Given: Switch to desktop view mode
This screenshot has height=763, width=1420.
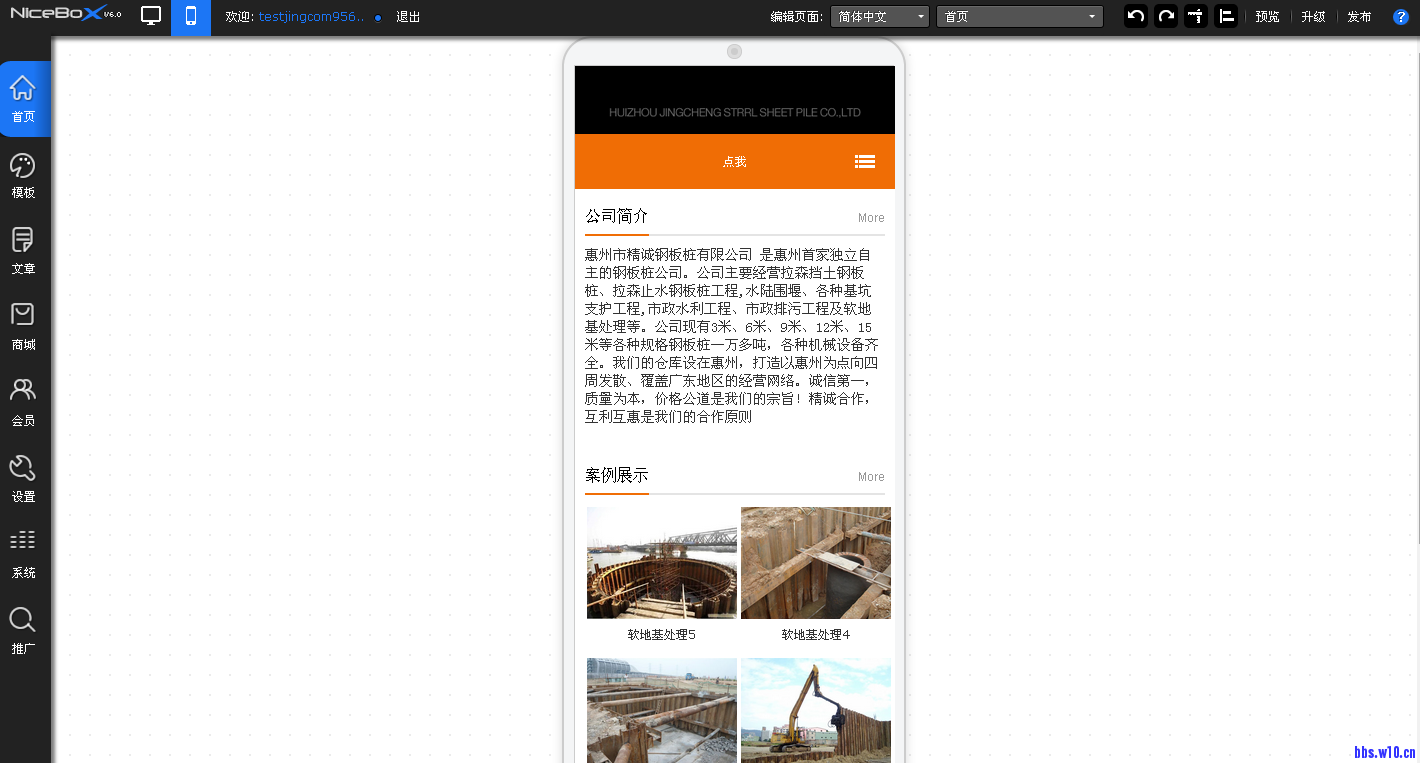Looking at the screenshot, I should (151, 16).
